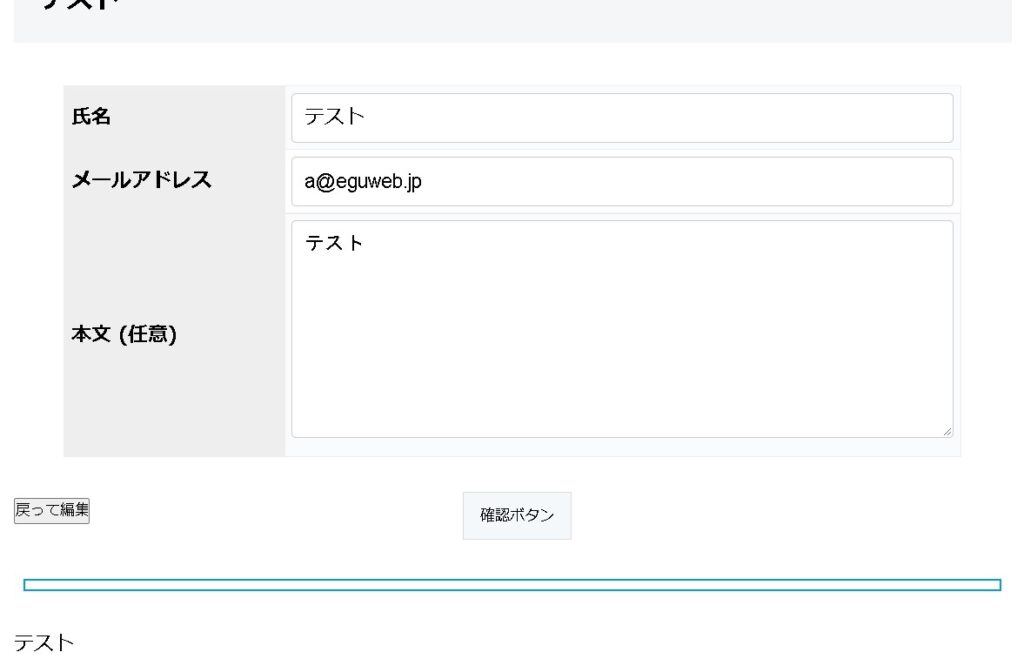
Task: Focus the メールアドレス email input field
Action: pos(620,181)
